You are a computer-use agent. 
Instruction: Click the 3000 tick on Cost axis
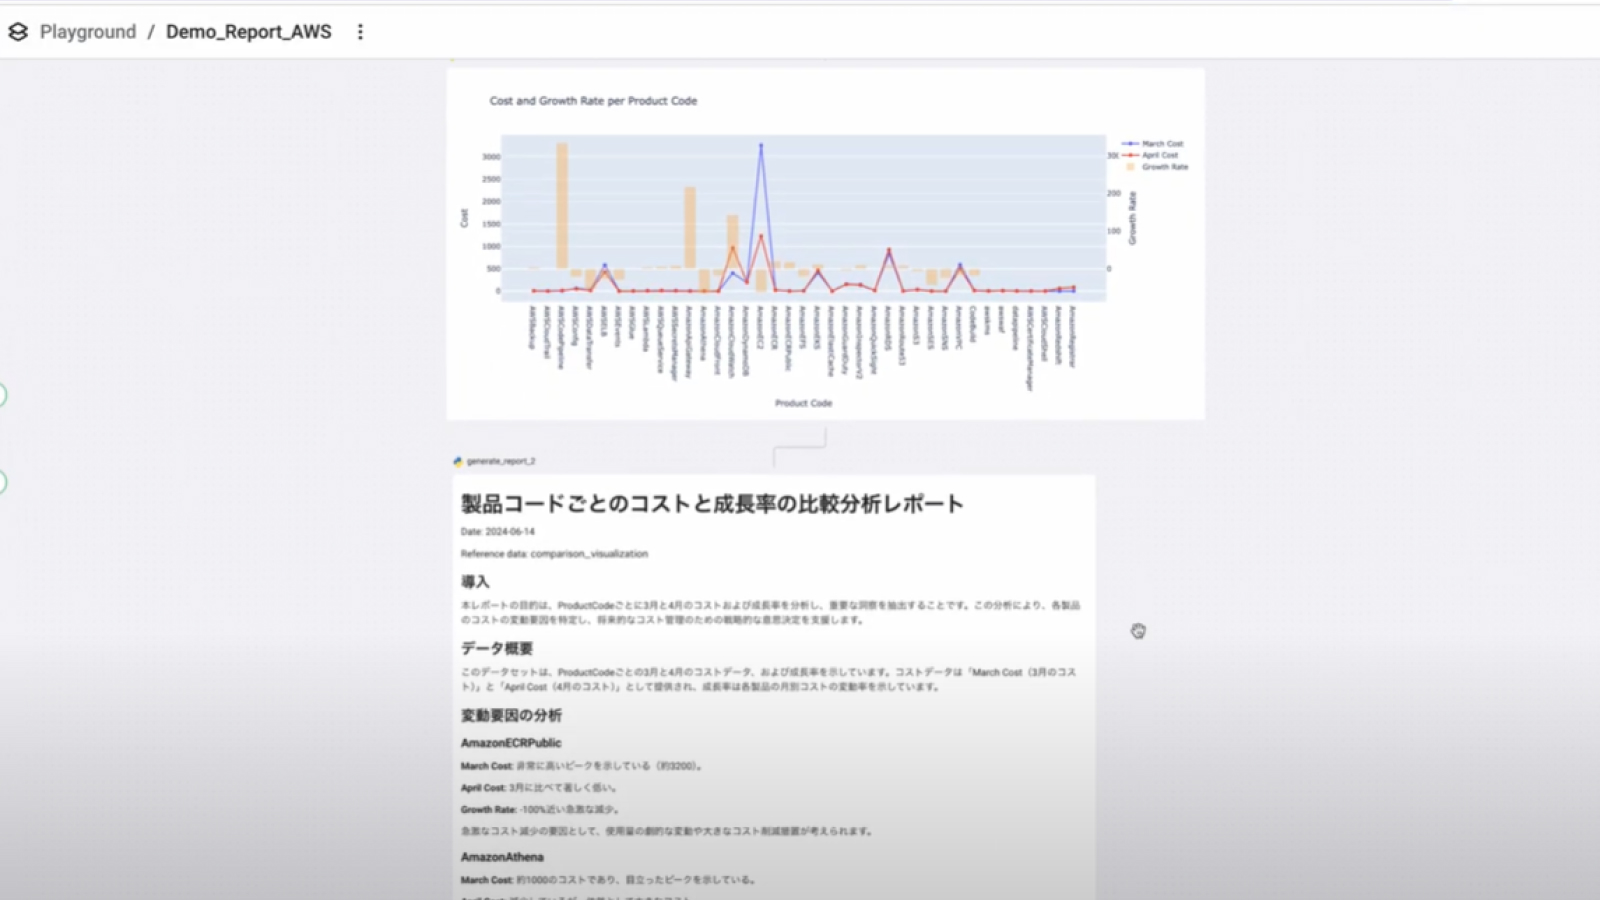click(491, 157)
